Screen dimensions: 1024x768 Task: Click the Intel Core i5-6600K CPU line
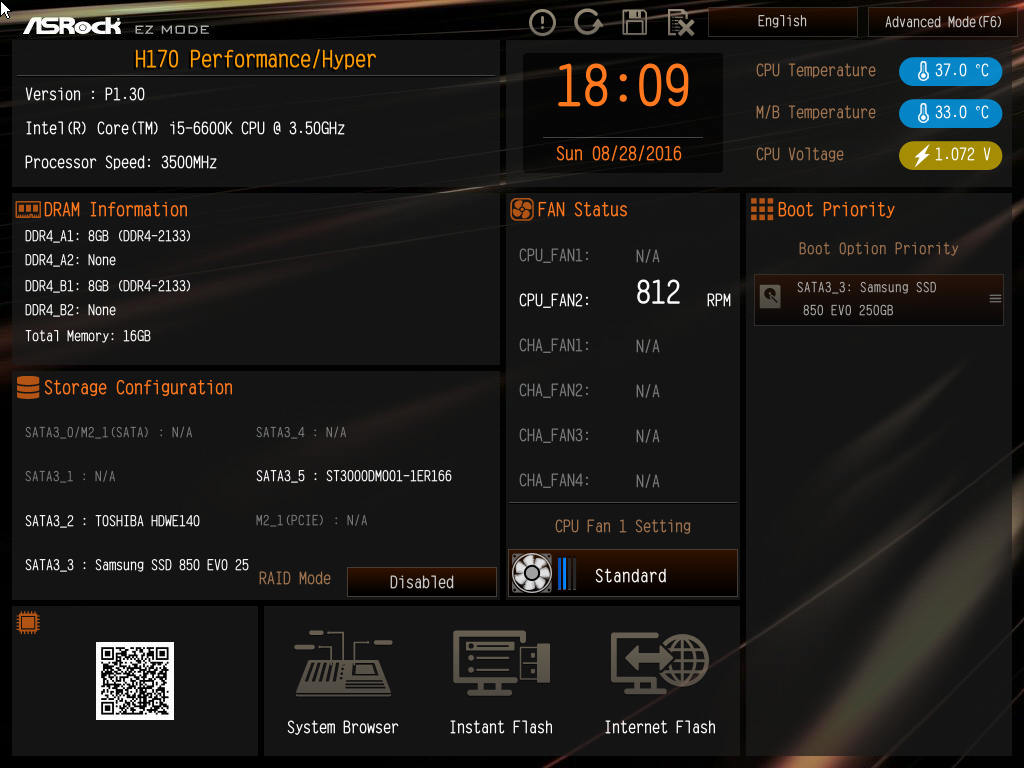185,129
